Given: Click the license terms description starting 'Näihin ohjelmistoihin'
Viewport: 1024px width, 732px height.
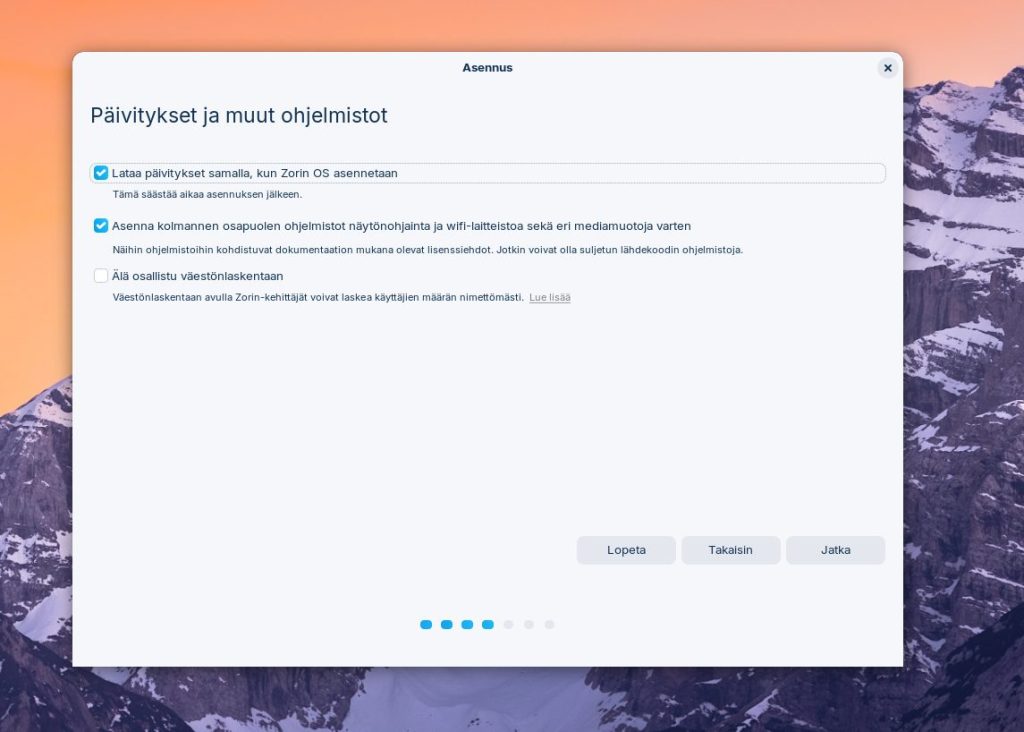Looking at the screenshot, I should 428,249.
